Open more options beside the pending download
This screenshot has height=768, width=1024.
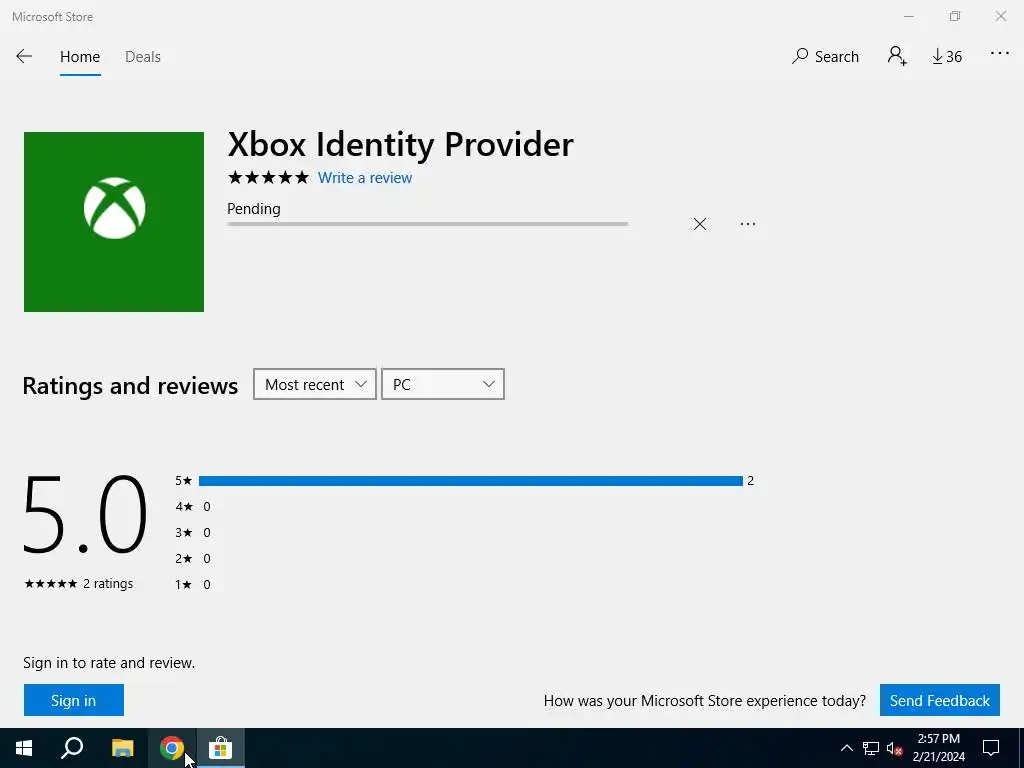click(748, 224)
